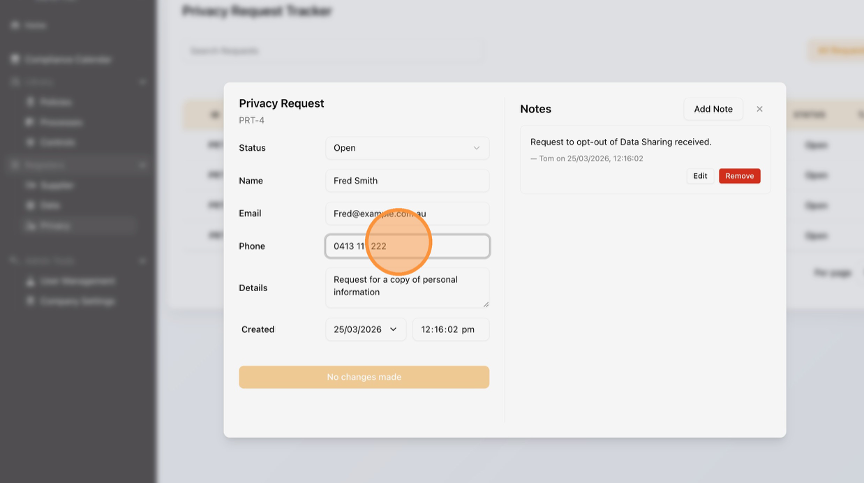Click the Search Requests box
Image resolution: width=864 pixels, height=484 pixels.
pyautogui.click(x=332, y=51)
